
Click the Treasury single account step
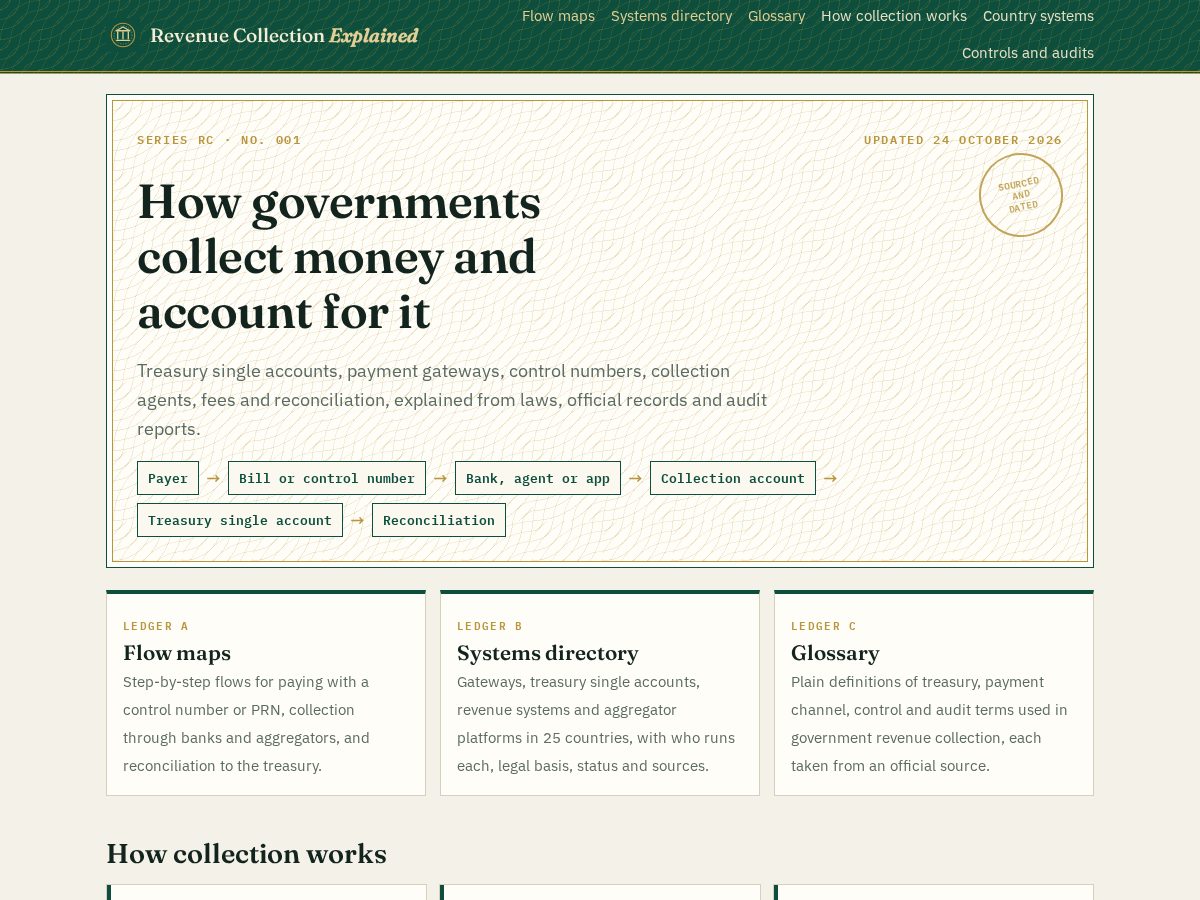pyautogui.click(x=240, y=520)
